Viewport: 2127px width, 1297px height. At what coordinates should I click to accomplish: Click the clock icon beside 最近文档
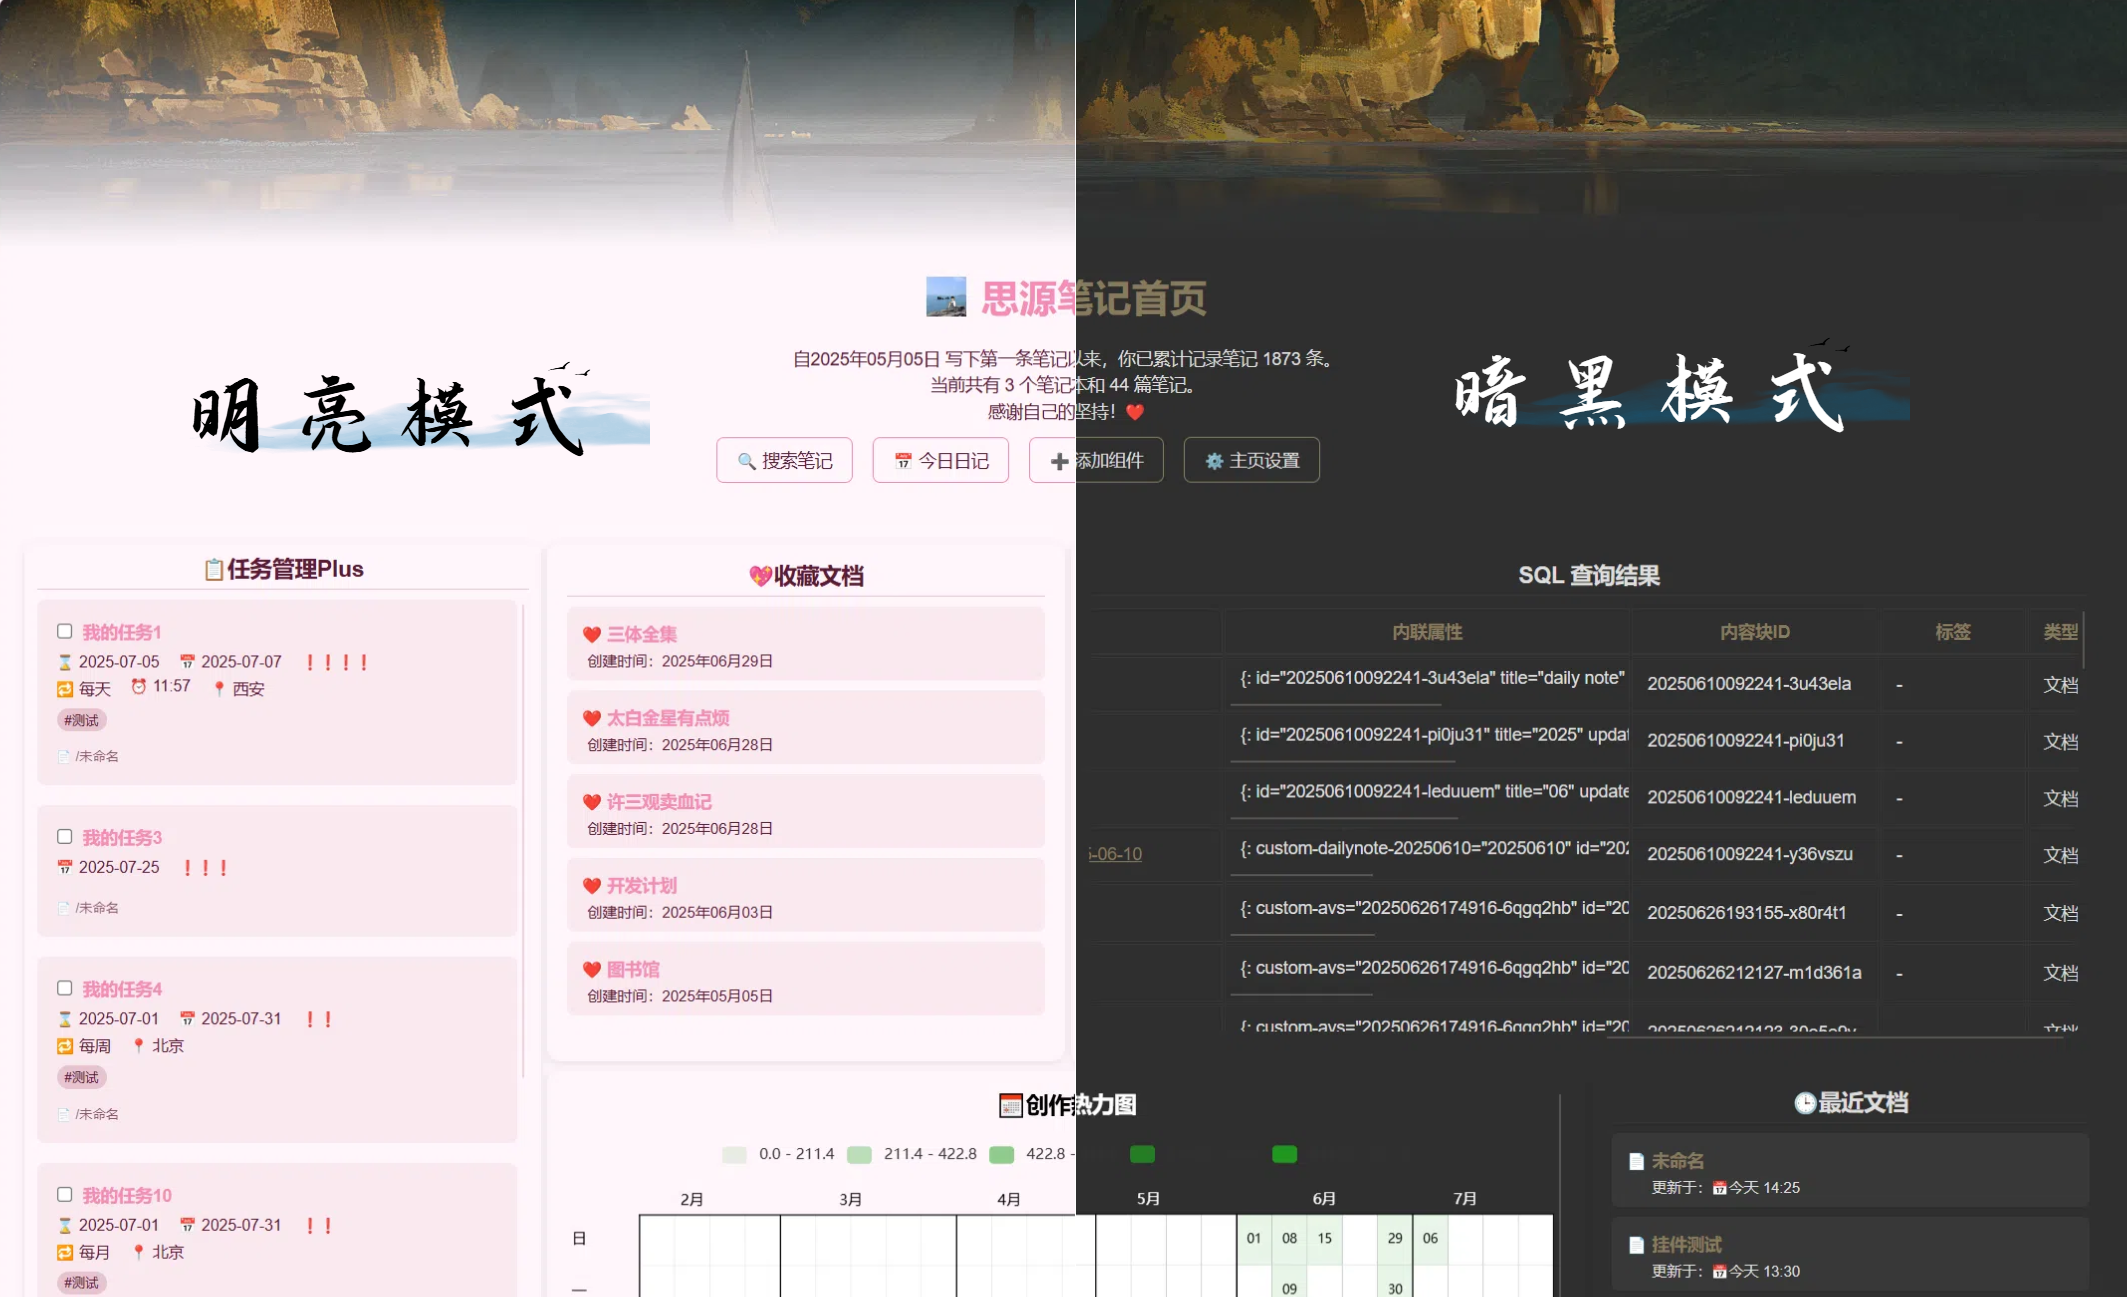coord(1804,1103)
